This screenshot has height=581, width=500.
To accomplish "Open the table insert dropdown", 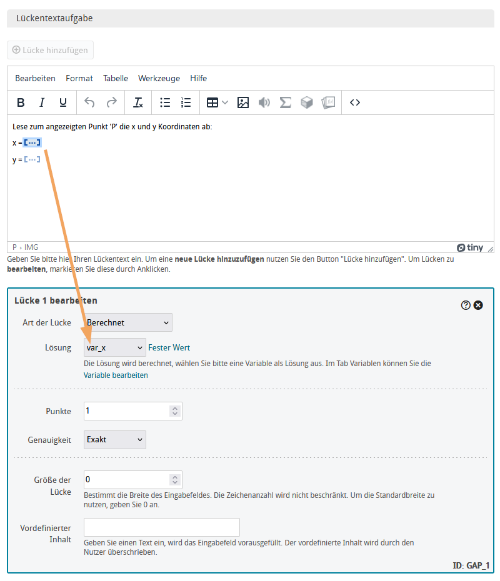I will (x=217, y=102).
